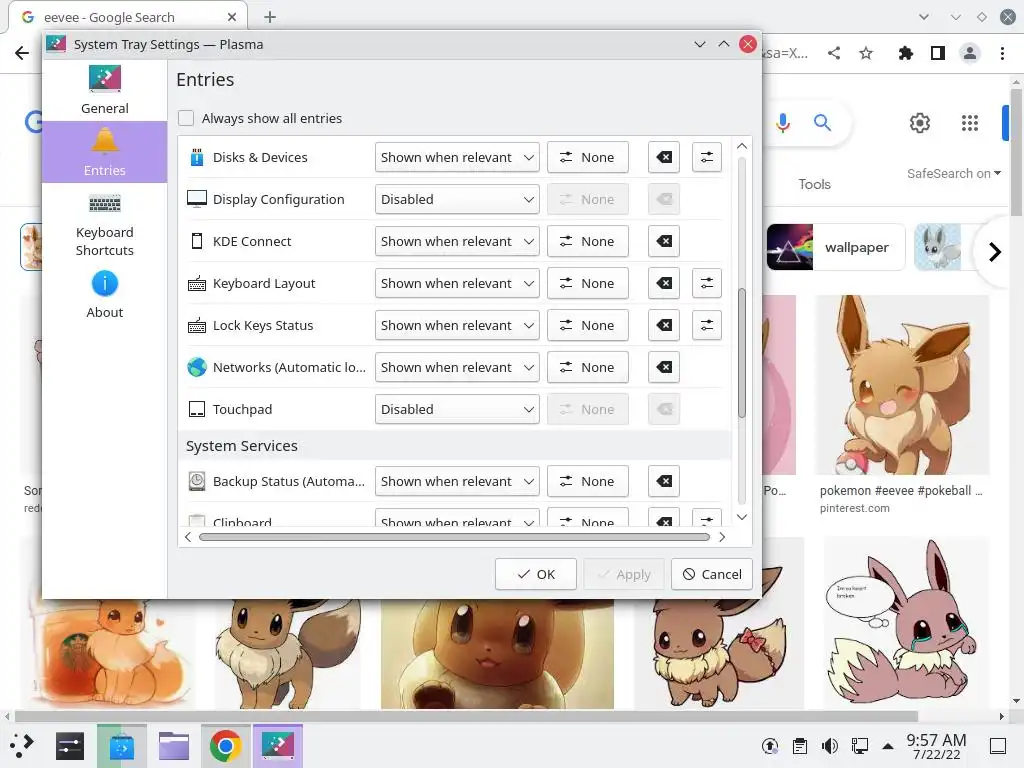Set shortcut button for KDE Connect
This screenshot has width=1024, height=768.
pos(588,241)
